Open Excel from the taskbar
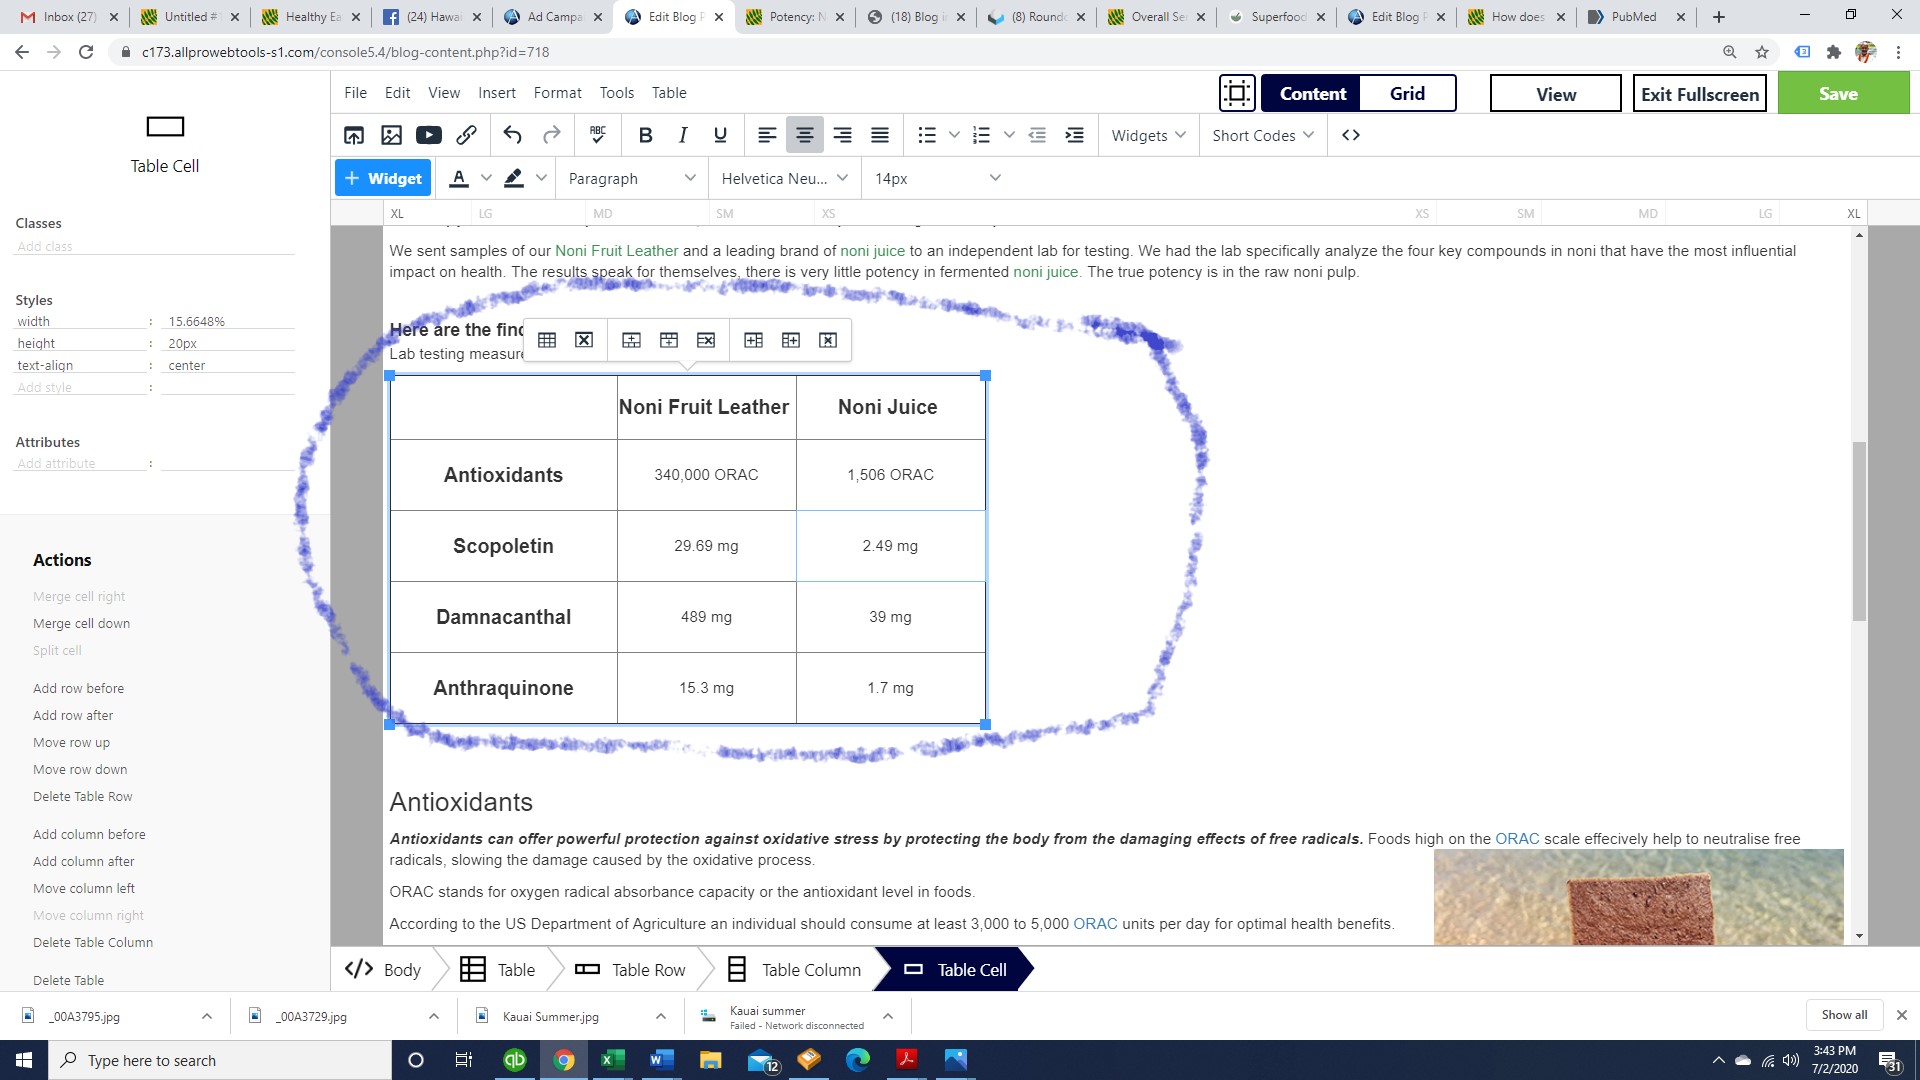This screenshot has height=1080, width=1920. (612, 1060)
